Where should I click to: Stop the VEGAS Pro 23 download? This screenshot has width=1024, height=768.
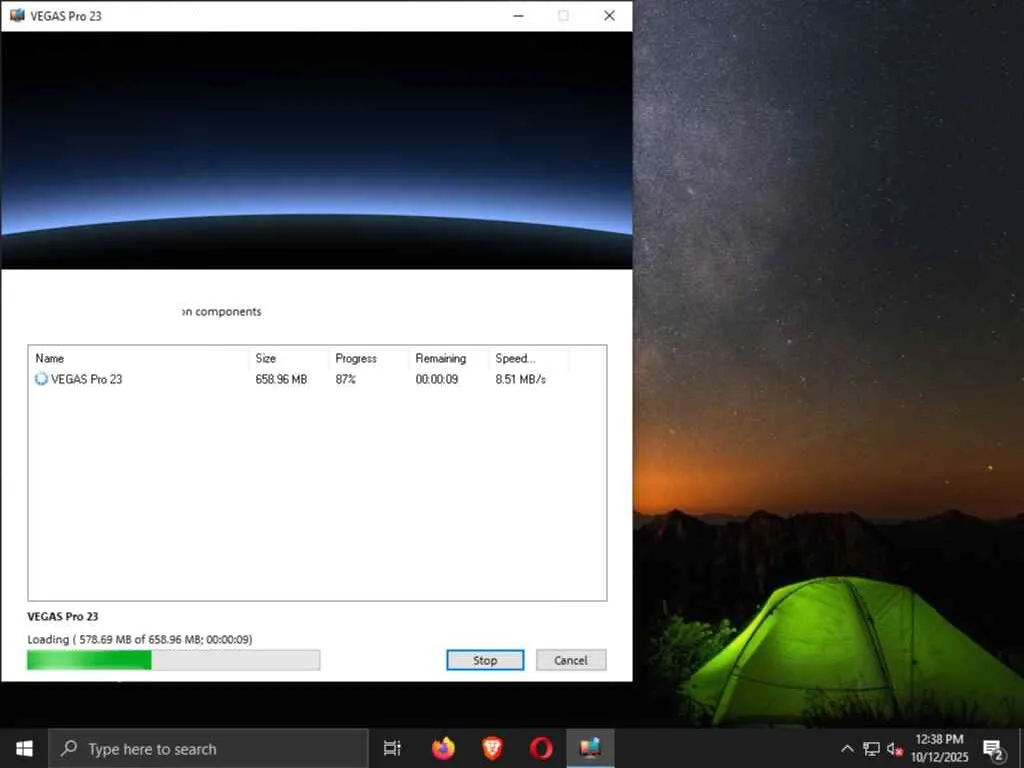point(485,660)
